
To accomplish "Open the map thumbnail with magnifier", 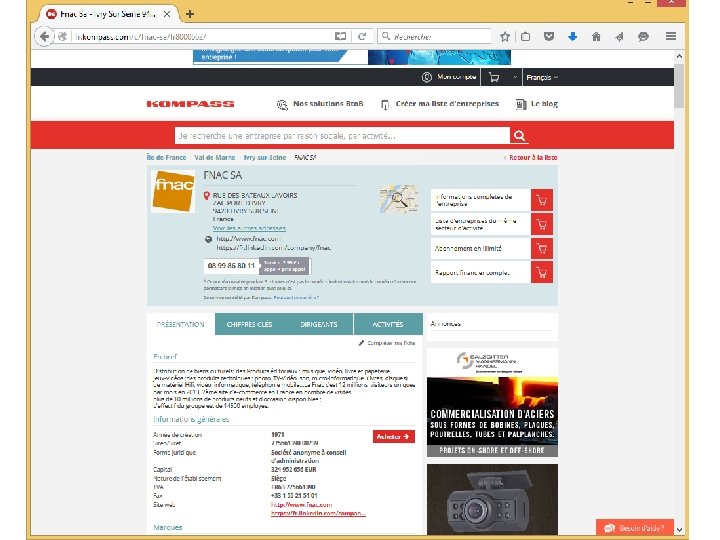I will (x=399, y=199).
